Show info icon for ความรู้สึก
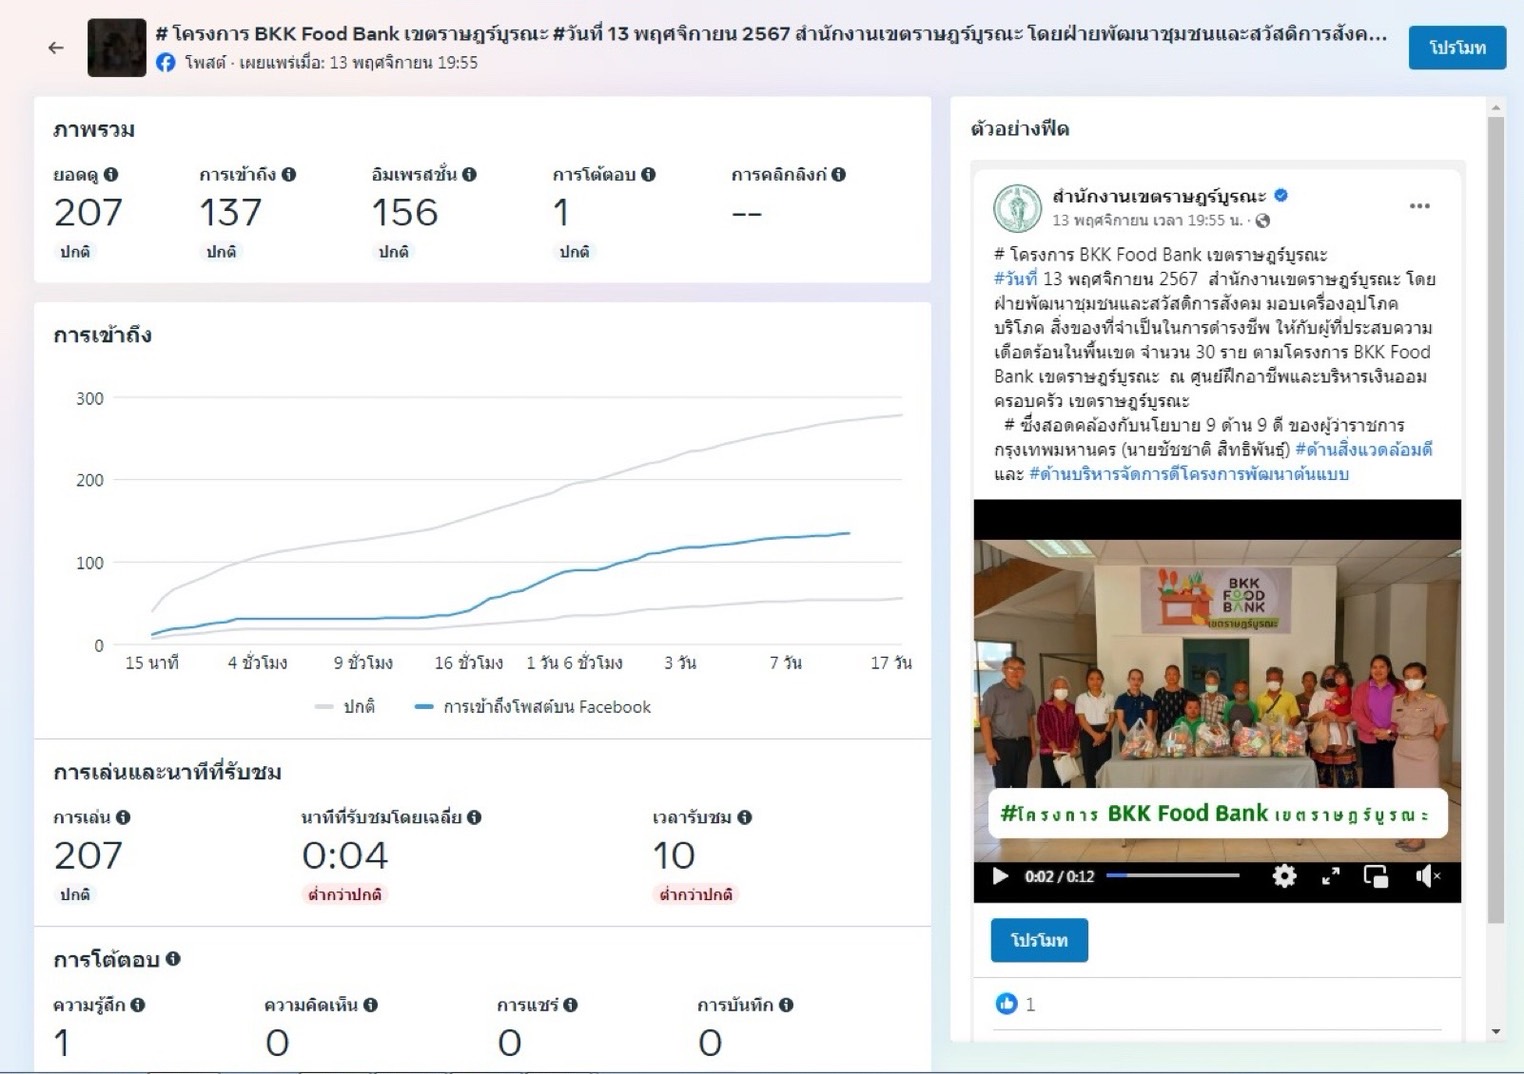This screenshot has height=1074, width=1524. coord(138,1005)
